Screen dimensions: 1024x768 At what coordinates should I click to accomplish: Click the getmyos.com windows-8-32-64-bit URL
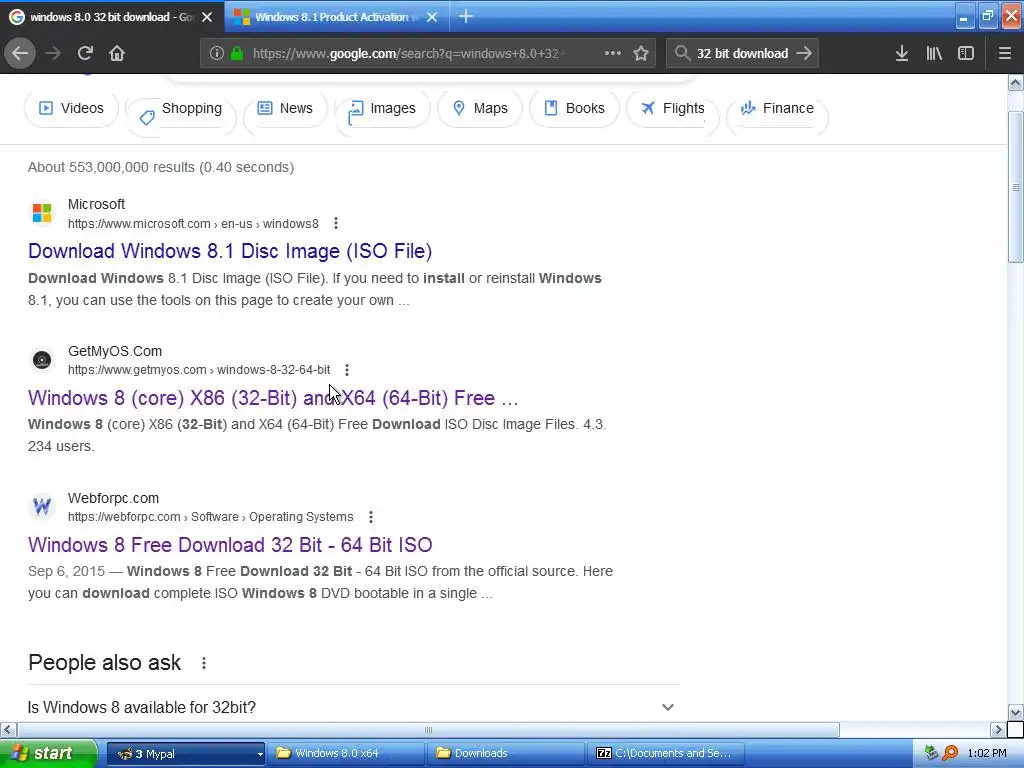199,370
